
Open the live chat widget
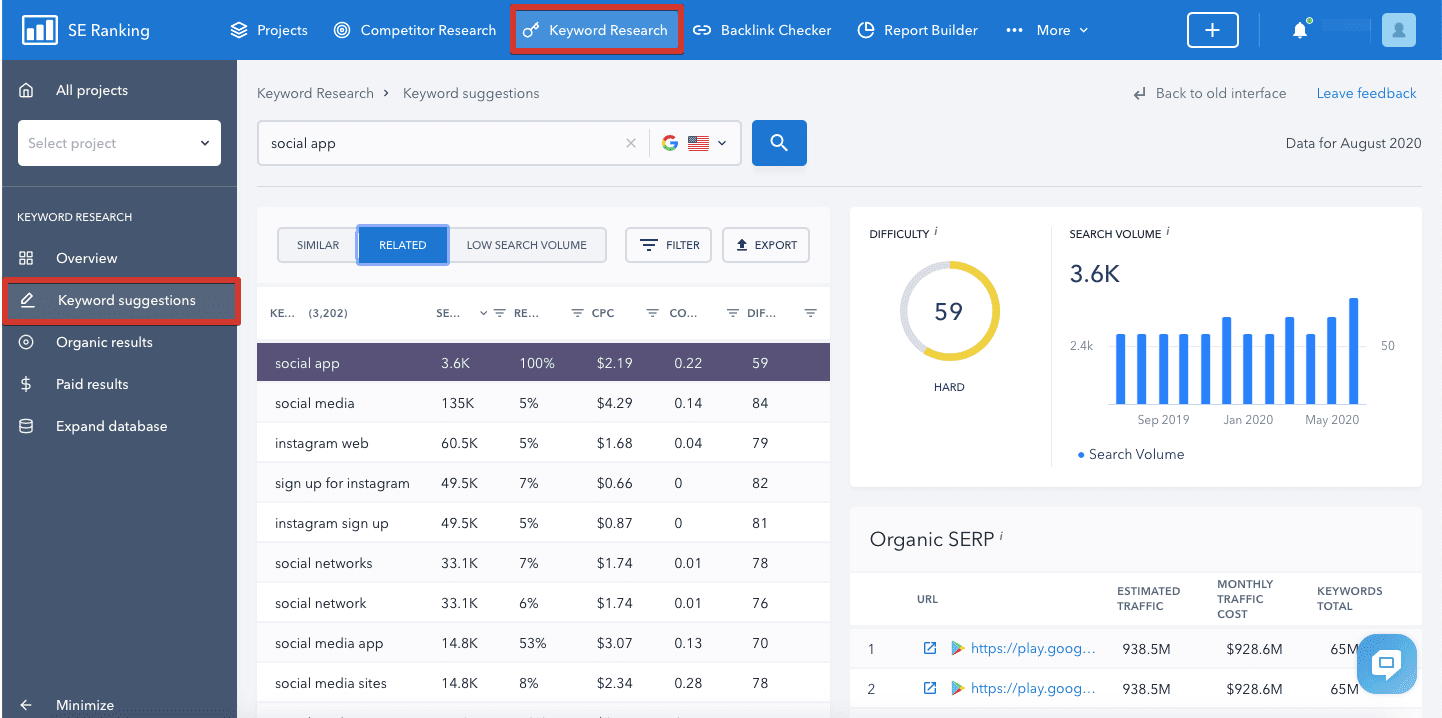point(1387,664)
